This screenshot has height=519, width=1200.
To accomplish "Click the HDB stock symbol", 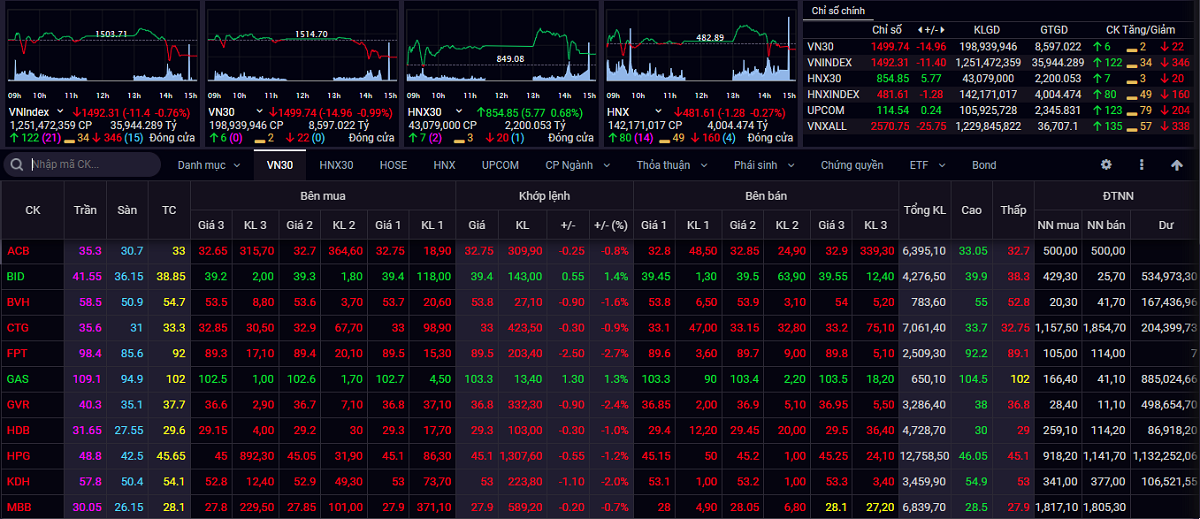I will (18, 430).
